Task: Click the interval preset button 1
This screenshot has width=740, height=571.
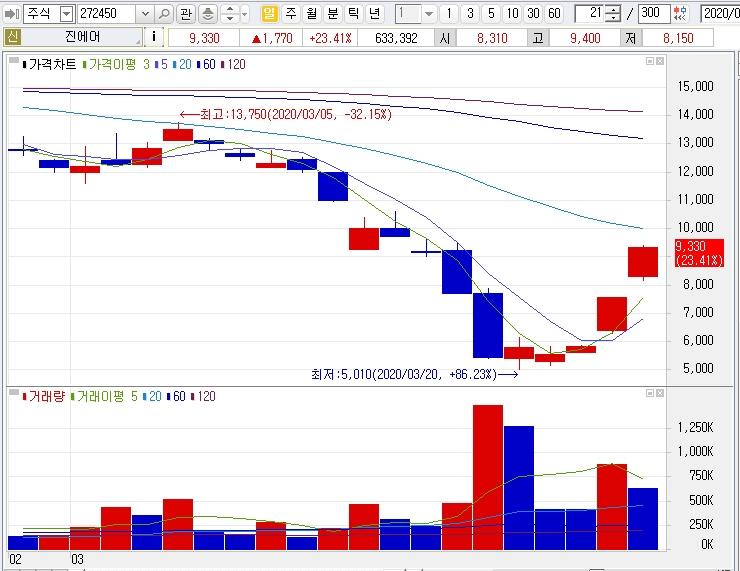Action: [x=449, y=14]
